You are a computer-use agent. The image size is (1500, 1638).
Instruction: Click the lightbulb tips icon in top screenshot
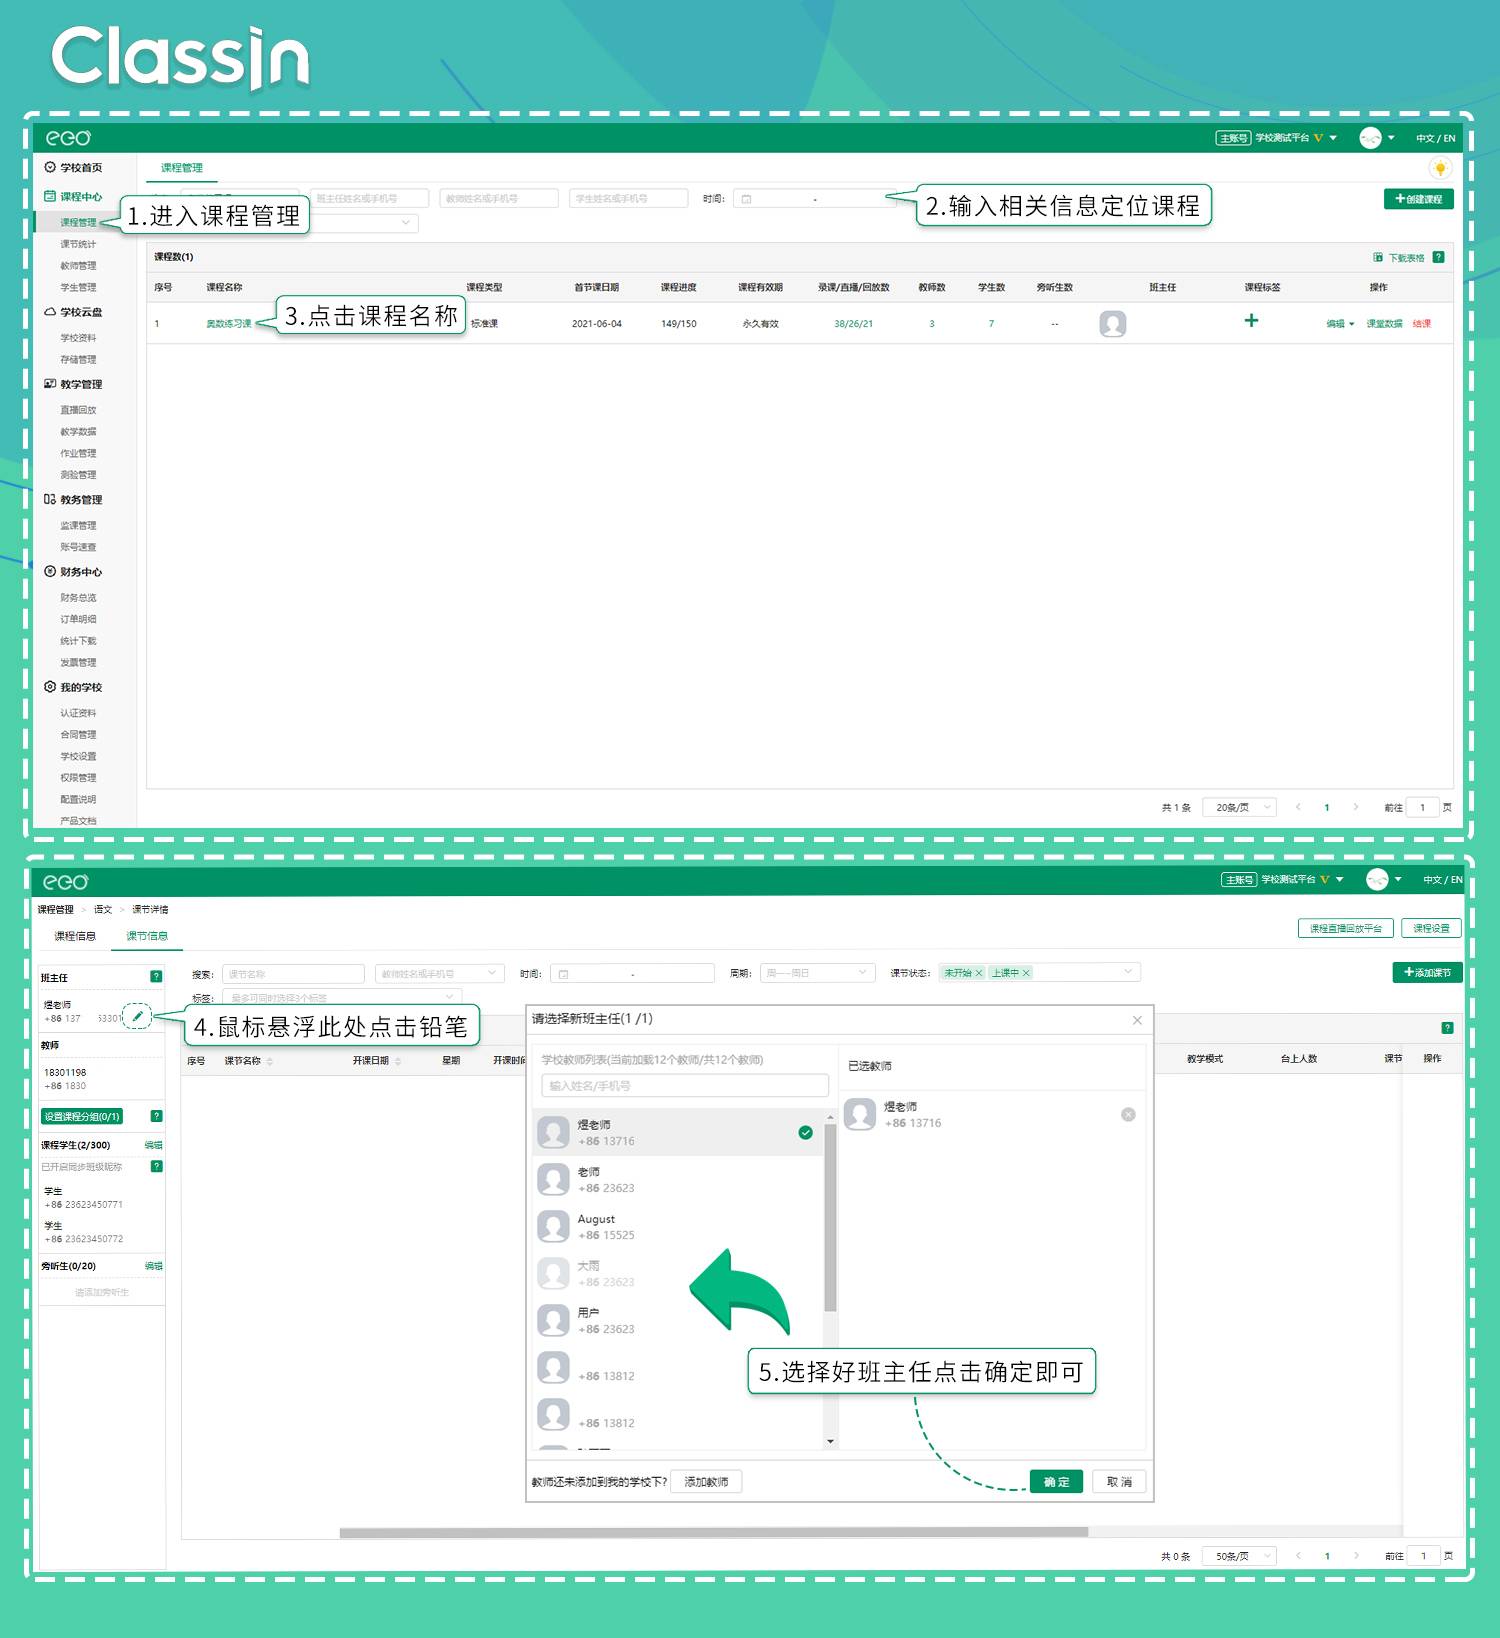(x=1440, y=168)
